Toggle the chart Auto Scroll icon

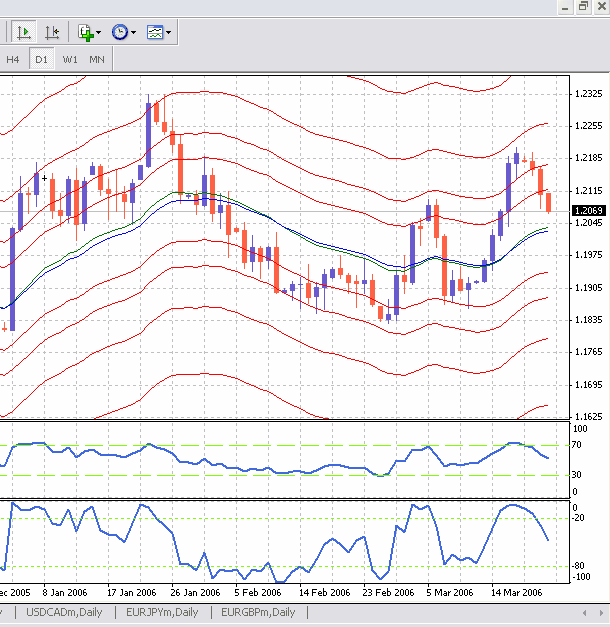point(24,33)
